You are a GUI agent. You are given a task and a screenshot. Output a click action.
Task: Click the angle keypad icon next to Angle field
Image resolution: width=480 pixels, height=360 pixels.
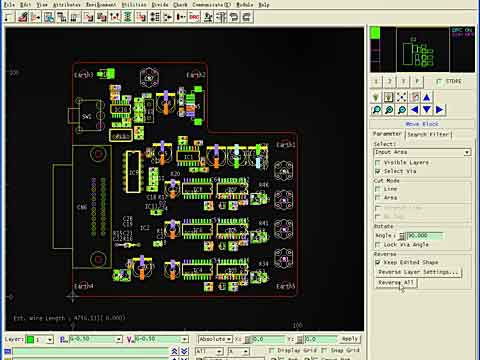click(402, 236)
